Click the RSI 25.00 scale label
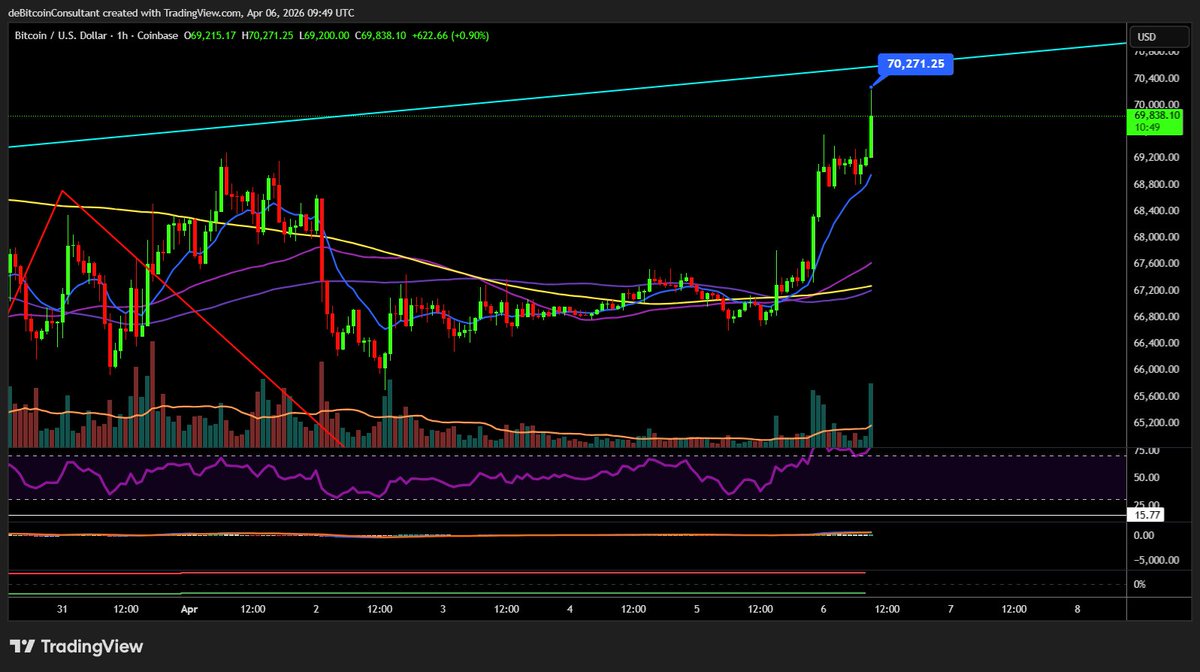Screen dimensions: 1200x672 (1147, 505)
